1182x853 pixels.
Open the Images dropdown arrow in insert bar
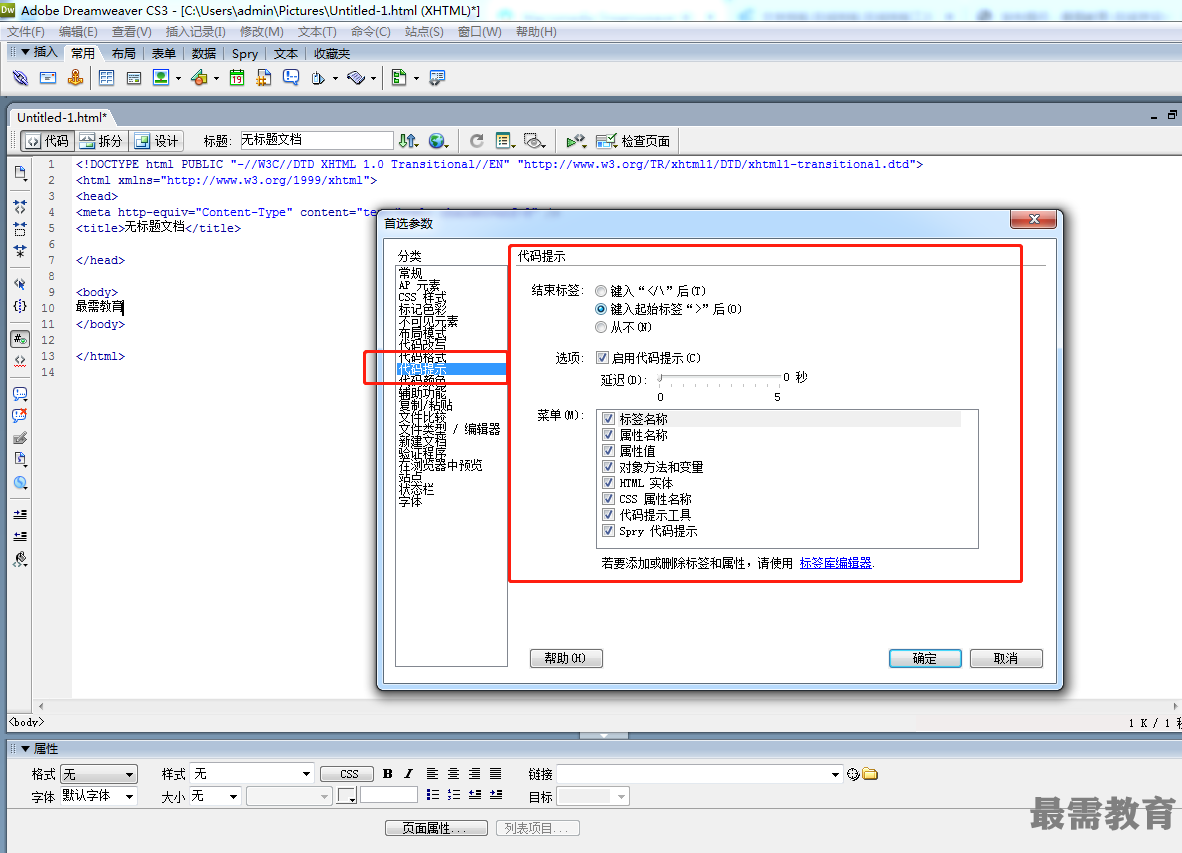(x=178, y=78)
